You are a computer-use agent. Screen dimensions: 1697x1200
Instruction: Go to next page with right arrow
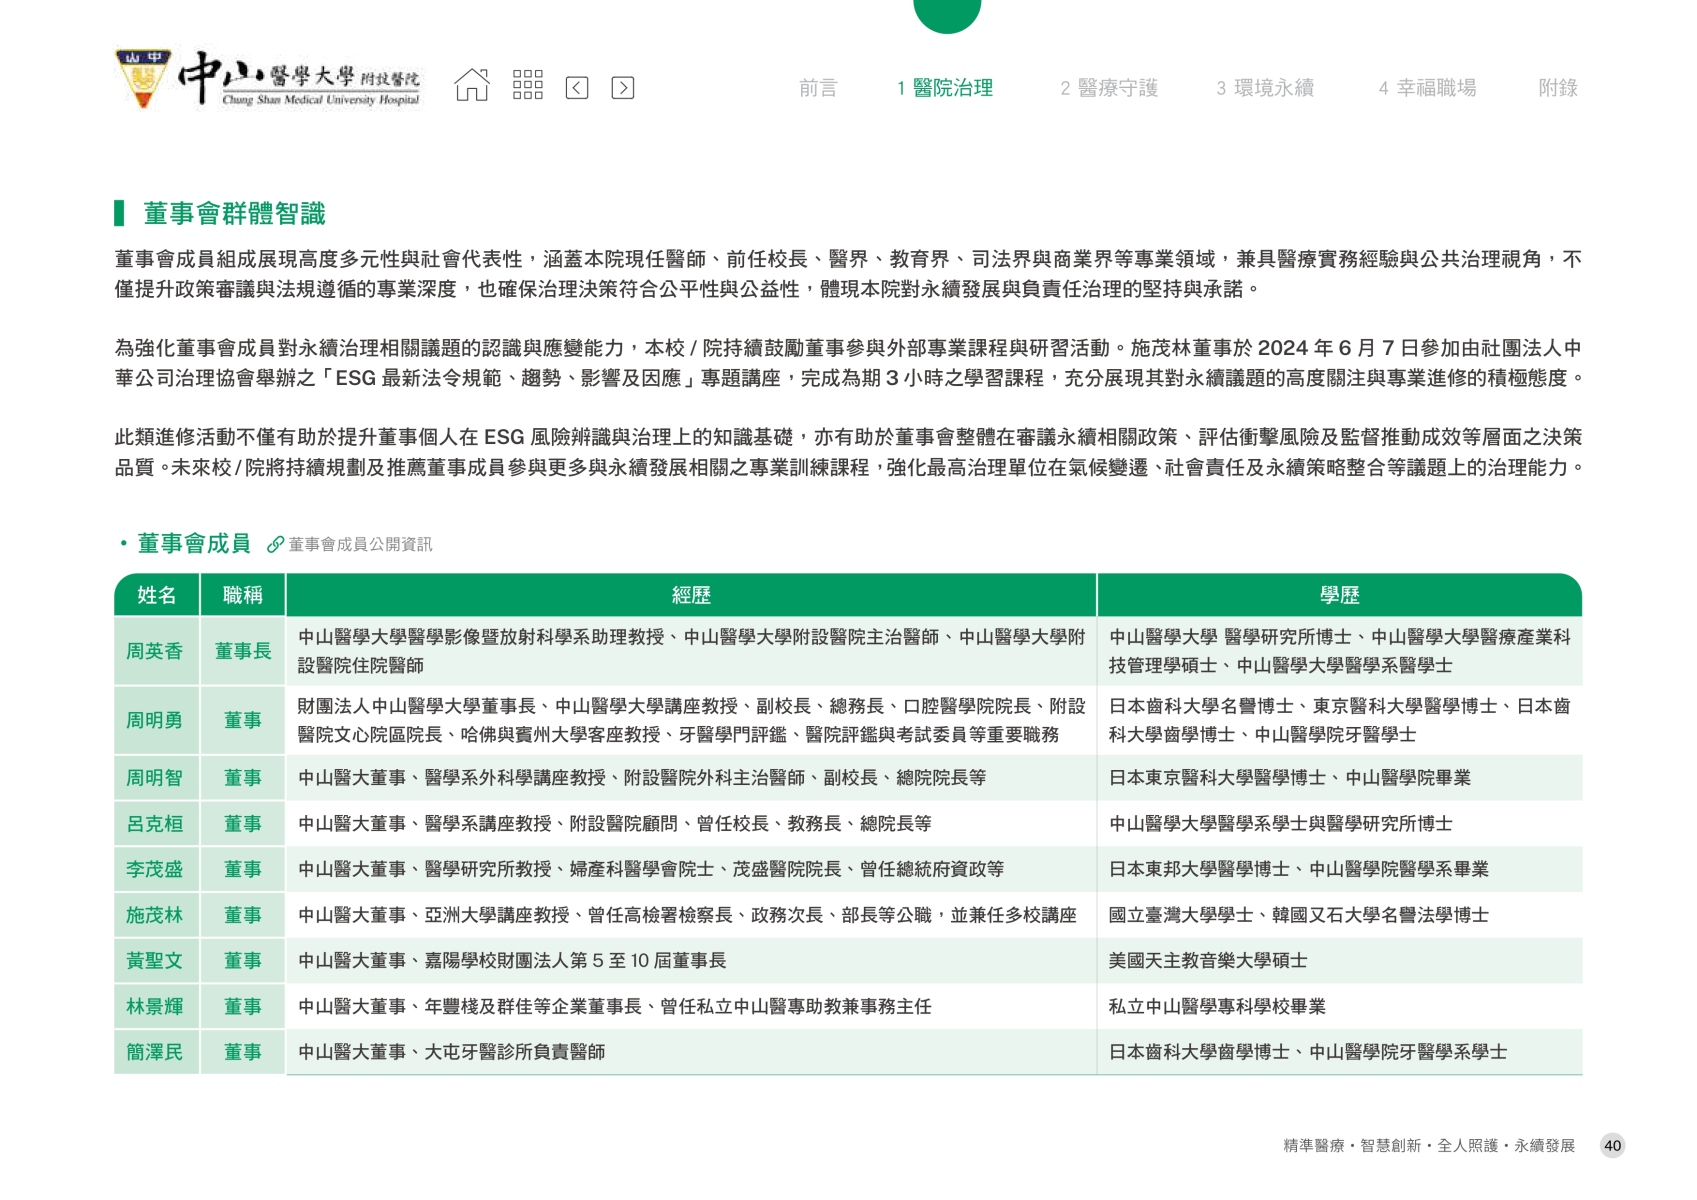(622, 88)
